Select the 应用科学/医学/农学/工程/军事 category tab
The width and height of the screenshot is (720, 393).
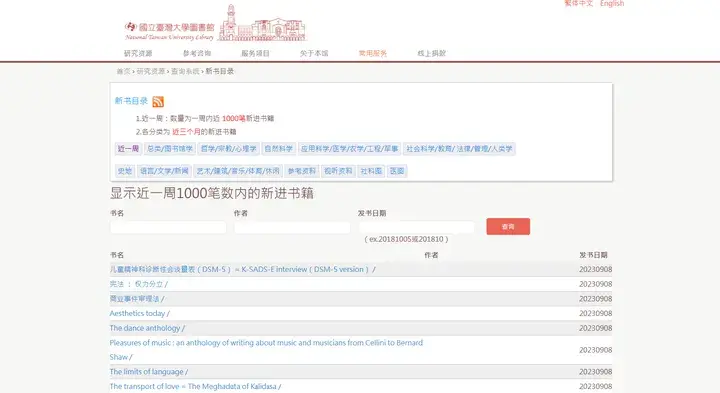pos(349,149)
